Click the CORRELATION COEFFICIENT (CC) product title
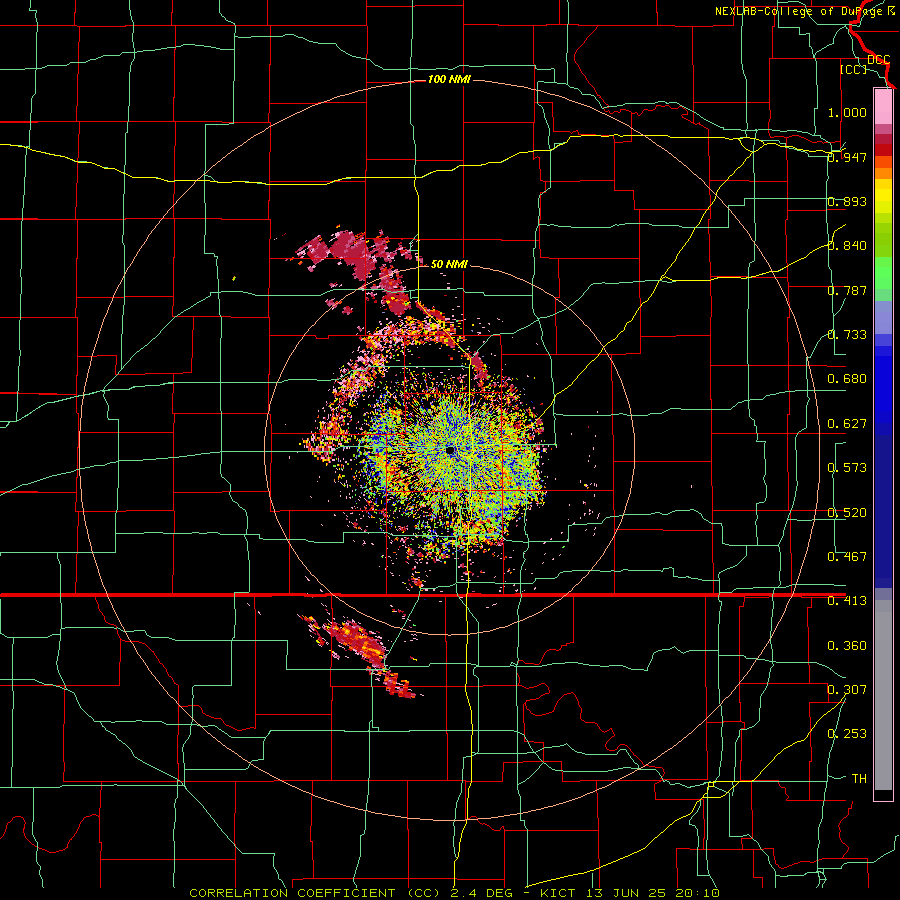 coord(312,893)
